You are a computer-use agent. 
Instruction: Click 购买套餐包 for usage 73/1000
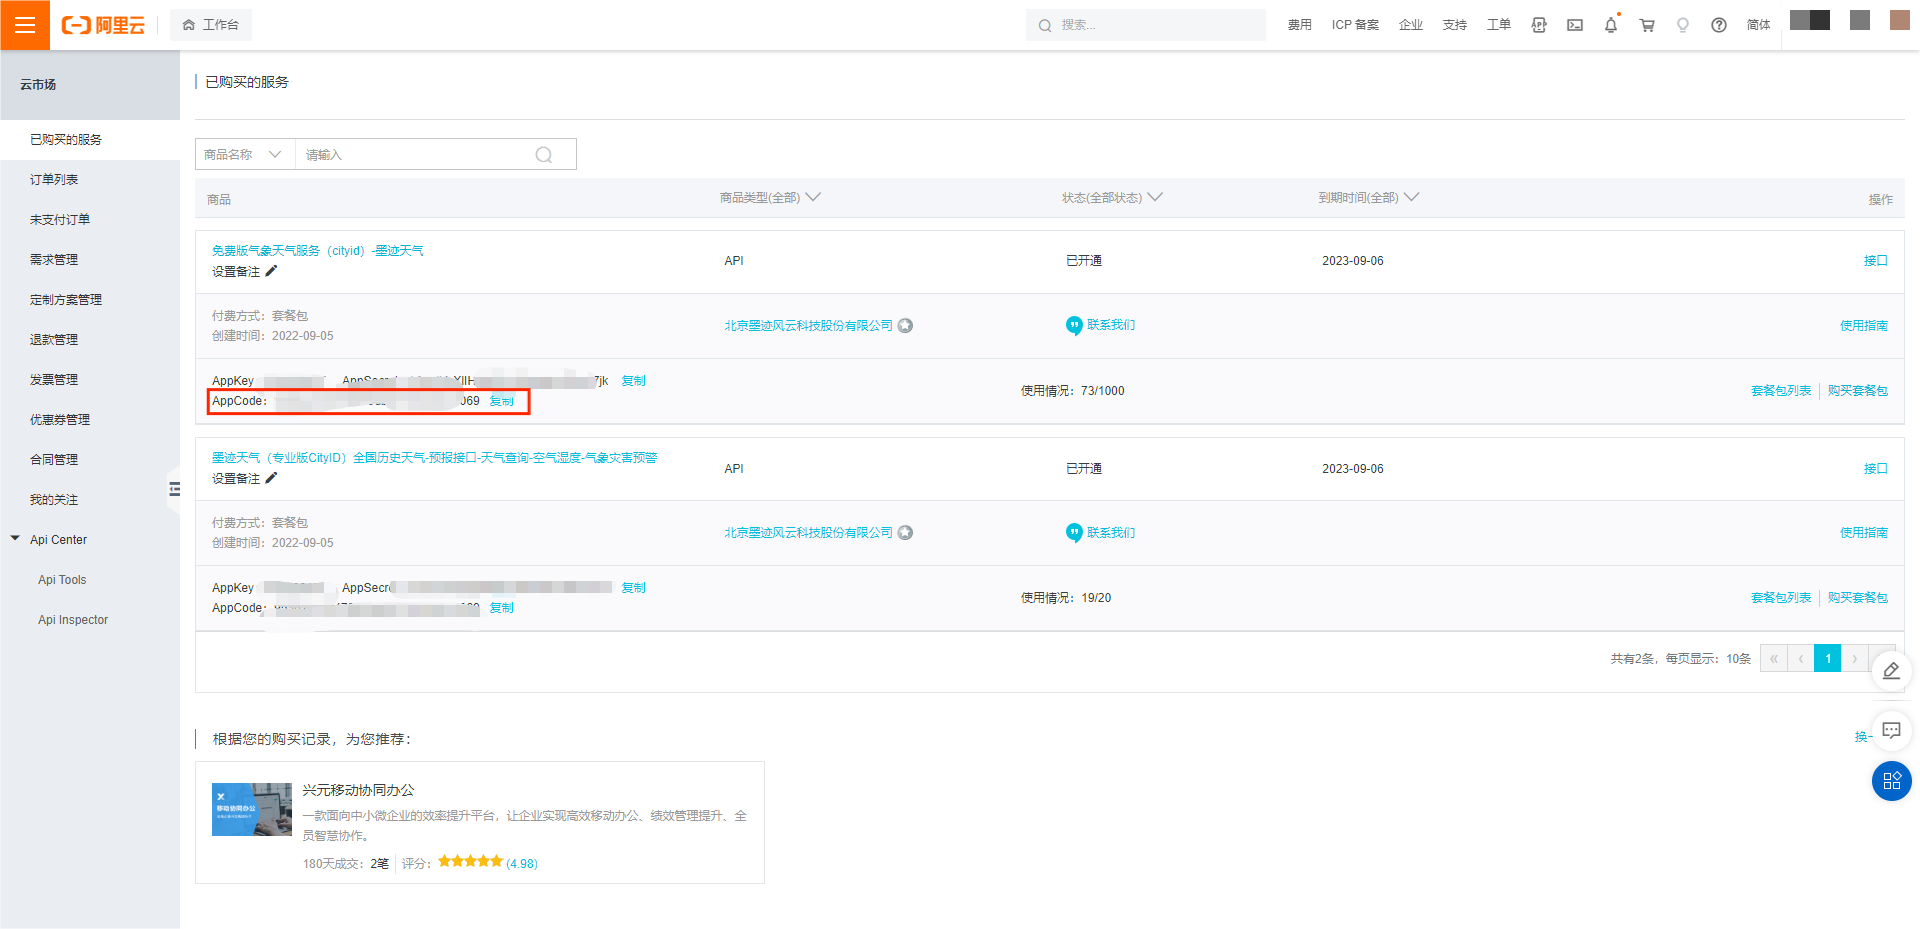(1858, 390)
